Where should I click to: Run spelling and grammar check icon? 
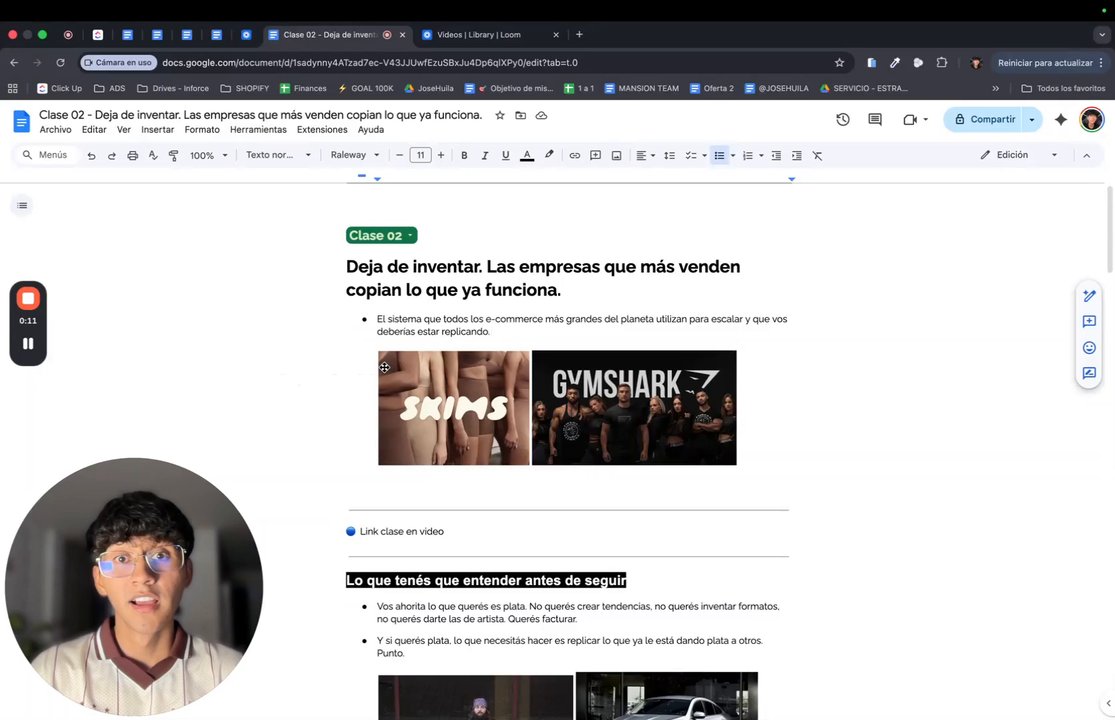tap(153, 156)
